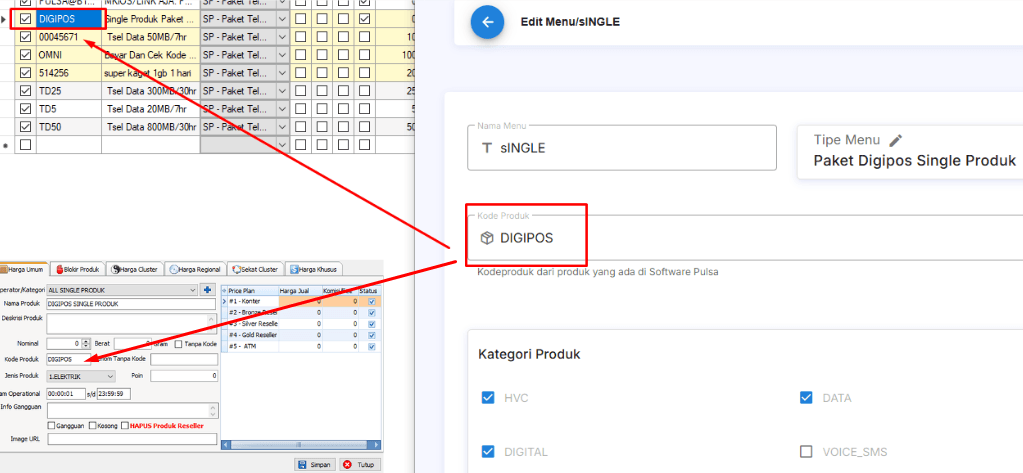1023x473 pixels.
Task: Switch to the Blokir Produk tab
Action: pos(78,269)
